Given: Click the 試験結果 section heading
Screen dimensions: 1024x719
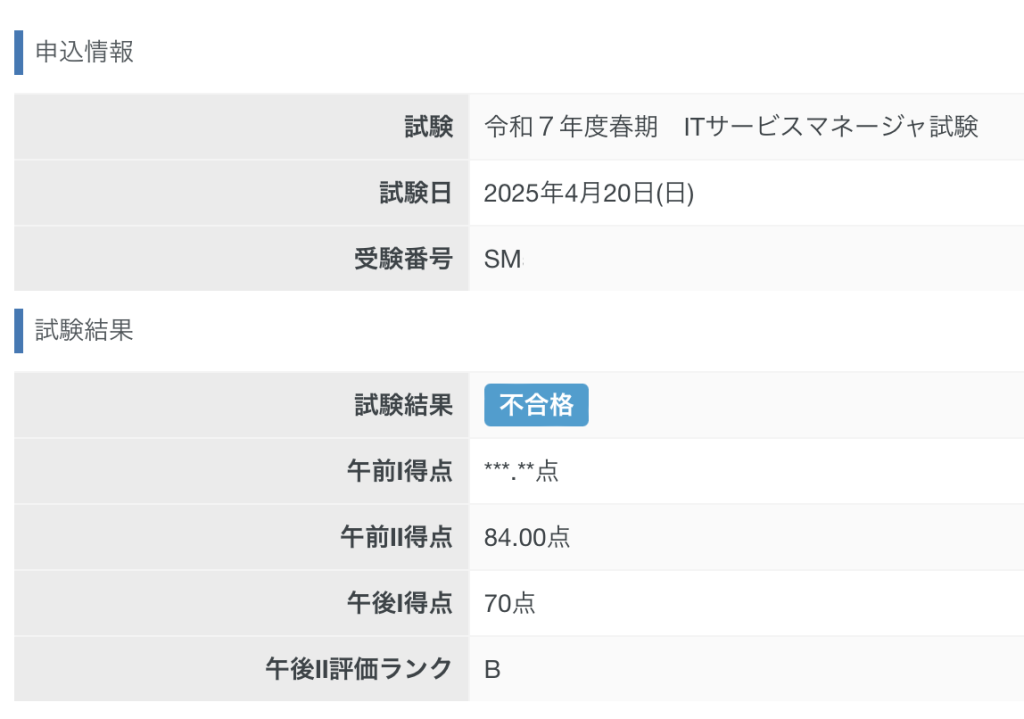Looking at the screenshot, I should [84, 331].
